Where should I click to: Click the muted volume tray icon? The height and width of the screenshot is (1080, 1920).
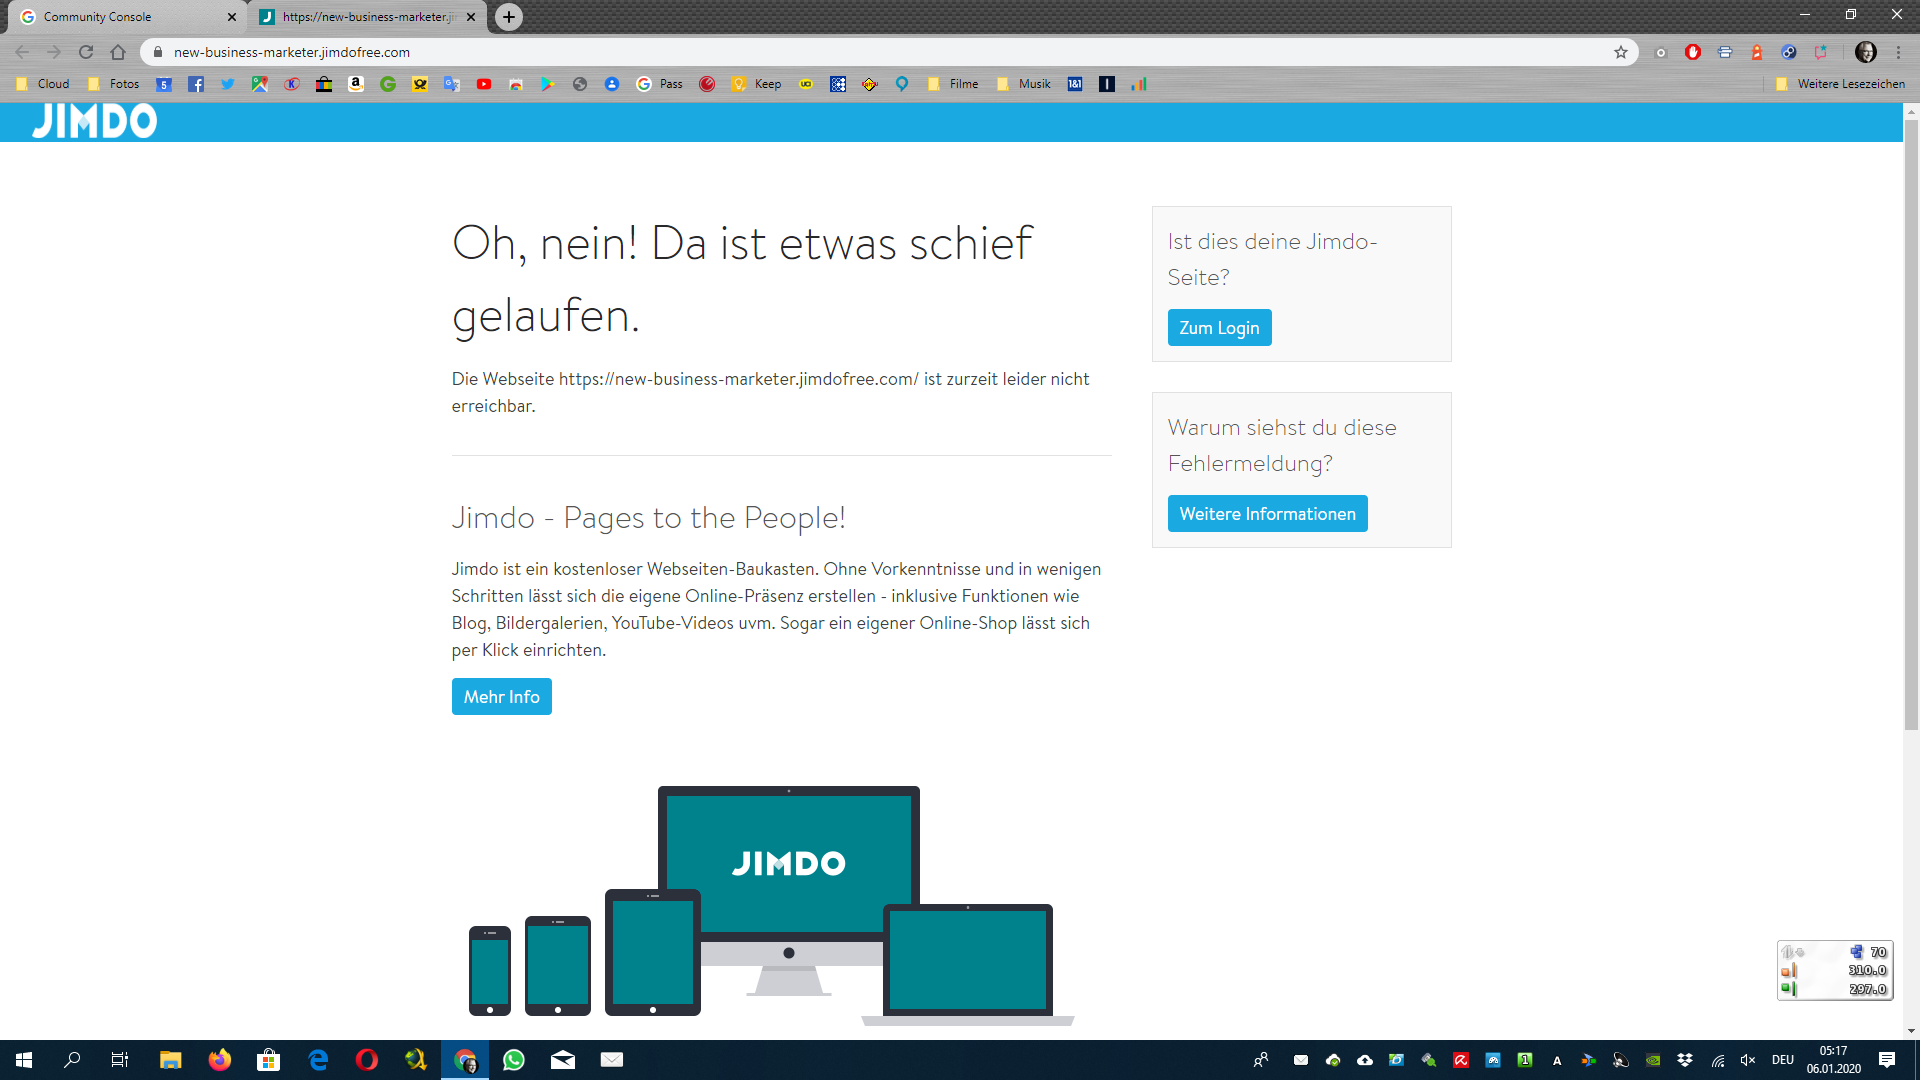[1748, 1060]
